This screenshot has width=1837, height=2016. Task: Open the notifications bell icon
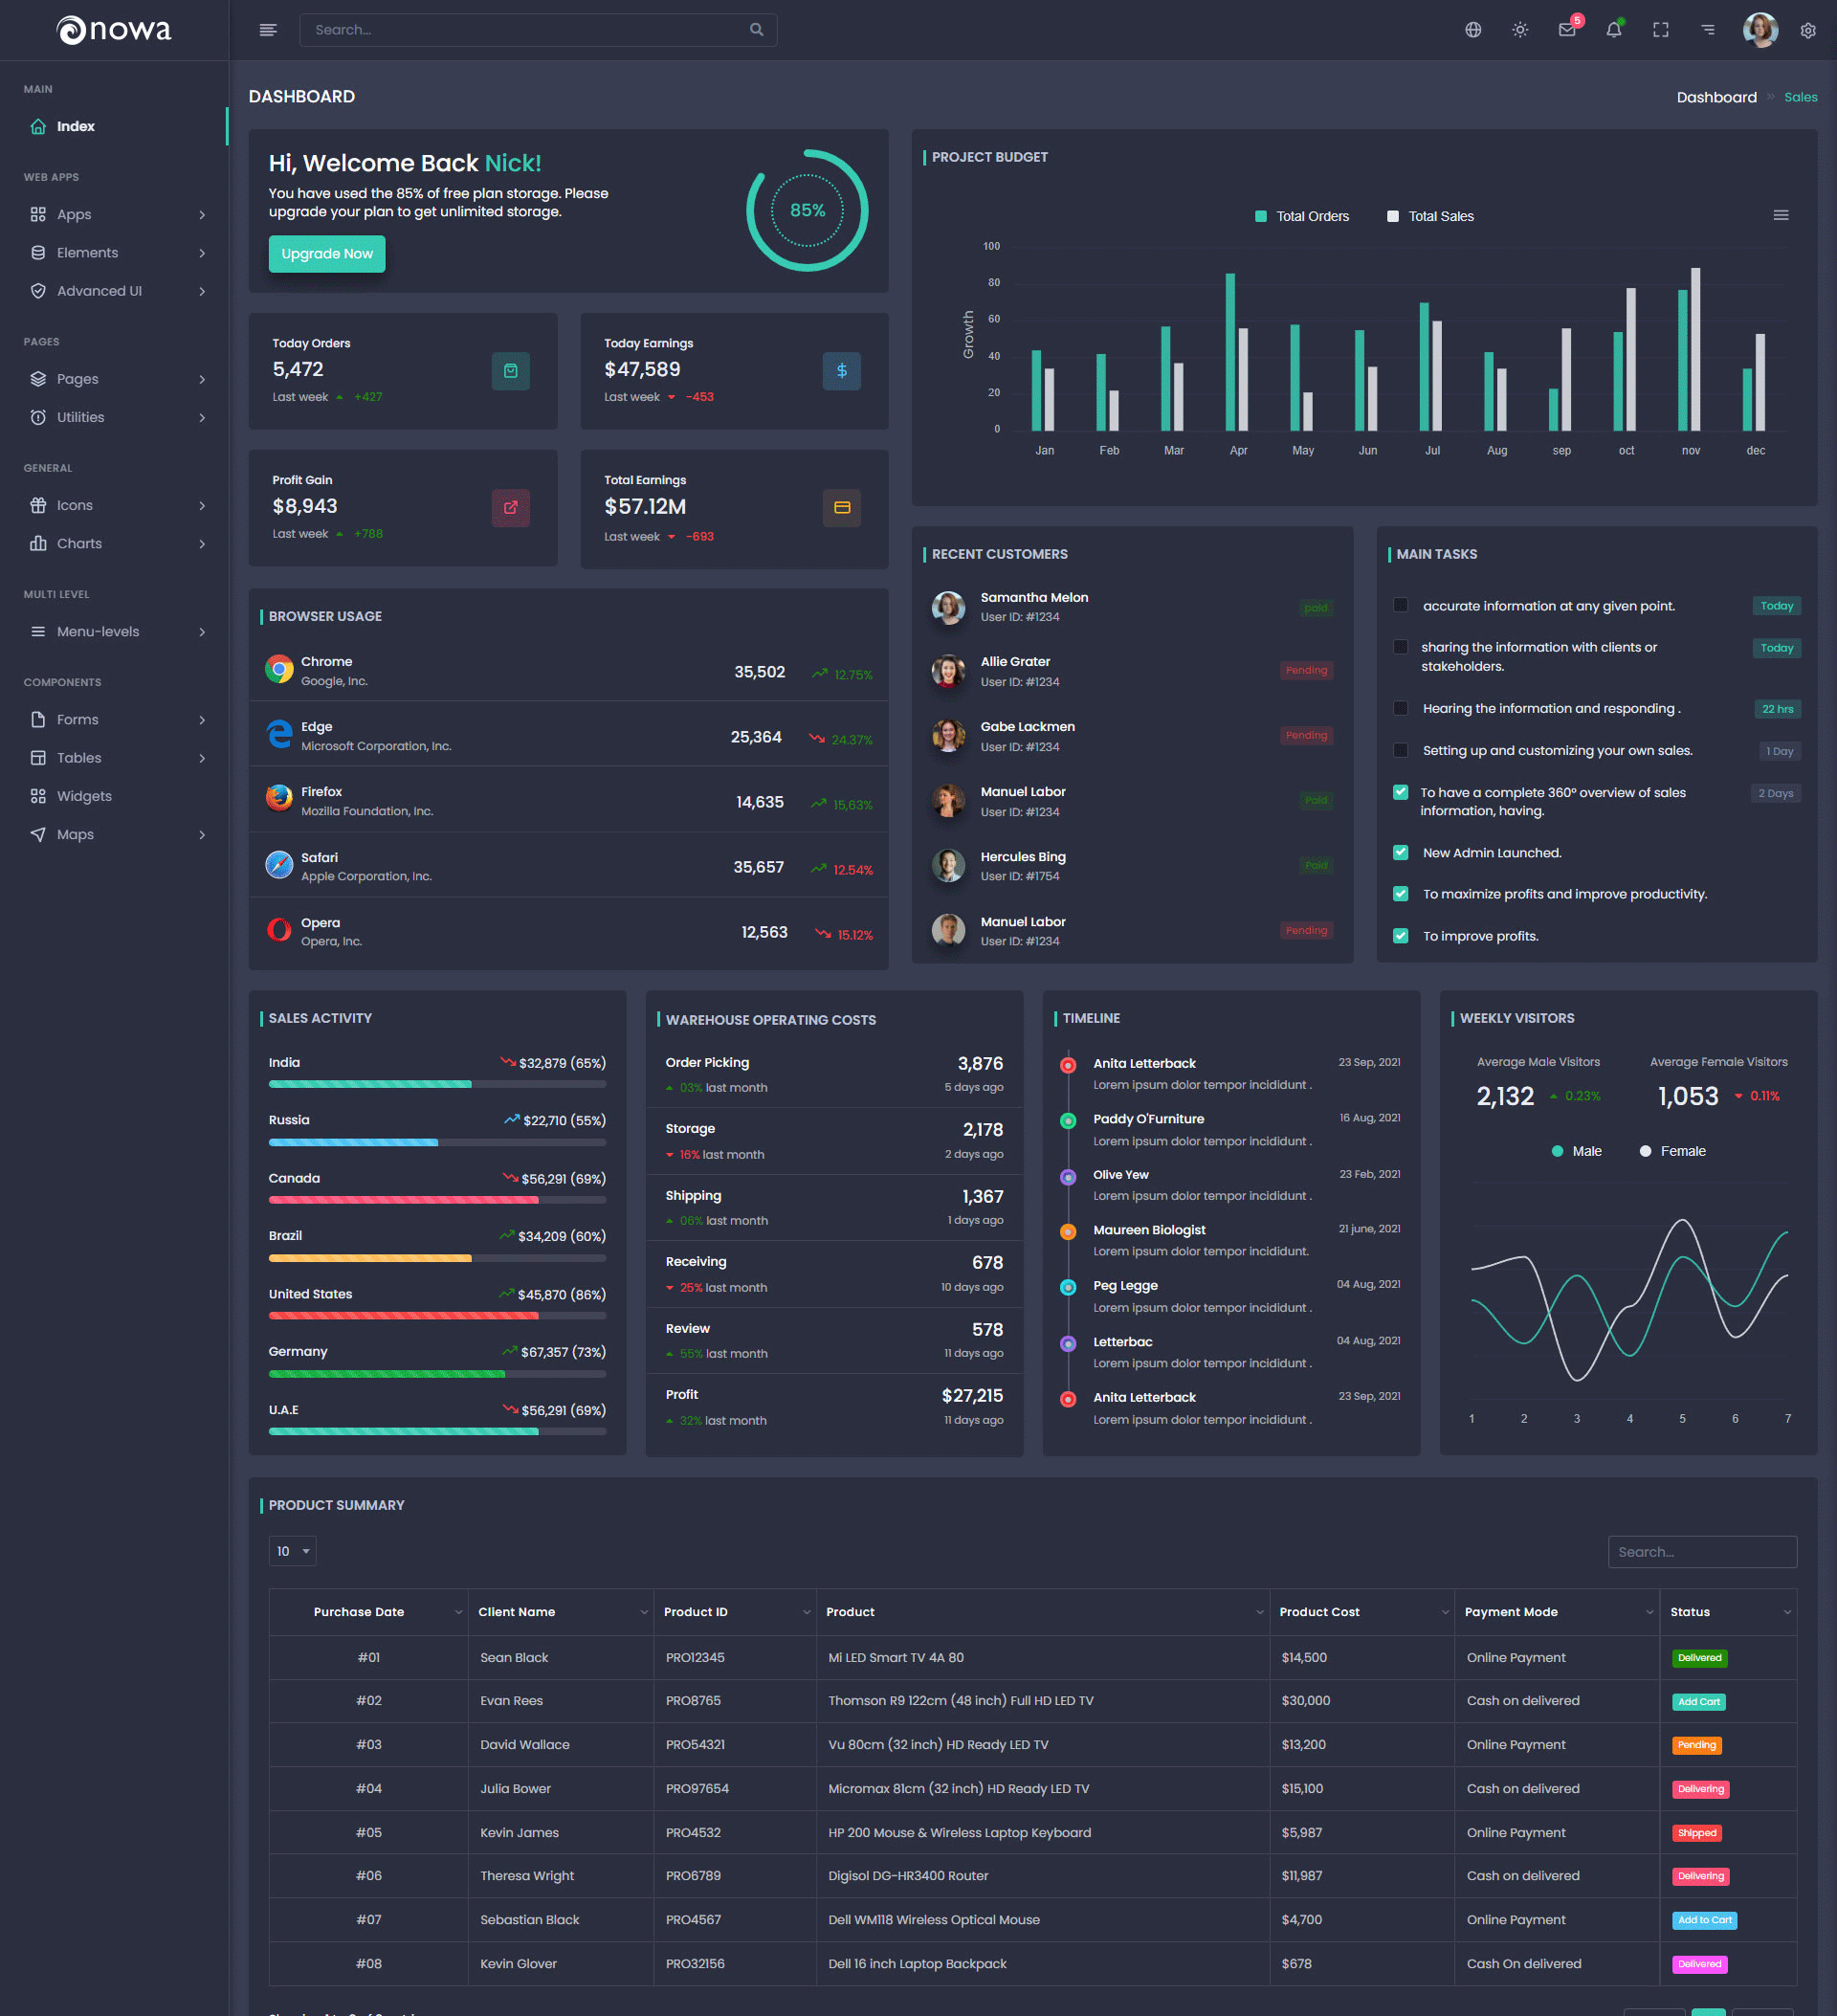1613,30
